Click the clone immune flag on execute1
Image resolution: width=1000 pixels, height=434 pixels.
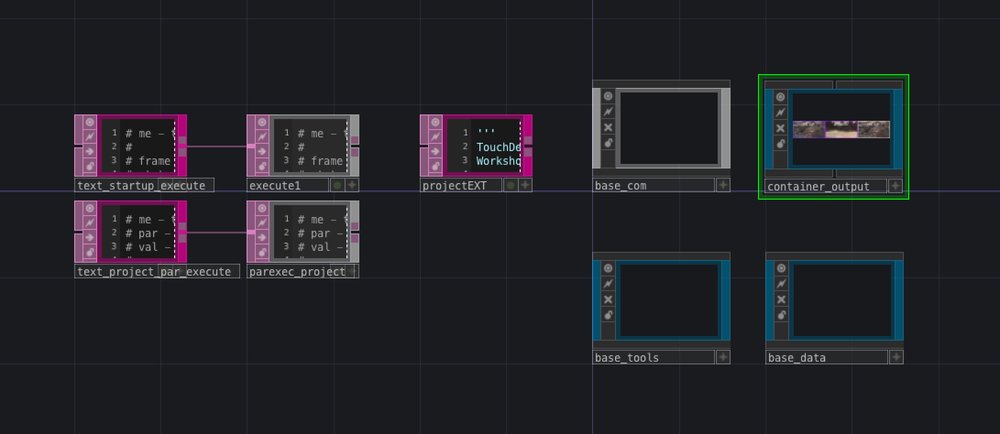pos(262,137)
